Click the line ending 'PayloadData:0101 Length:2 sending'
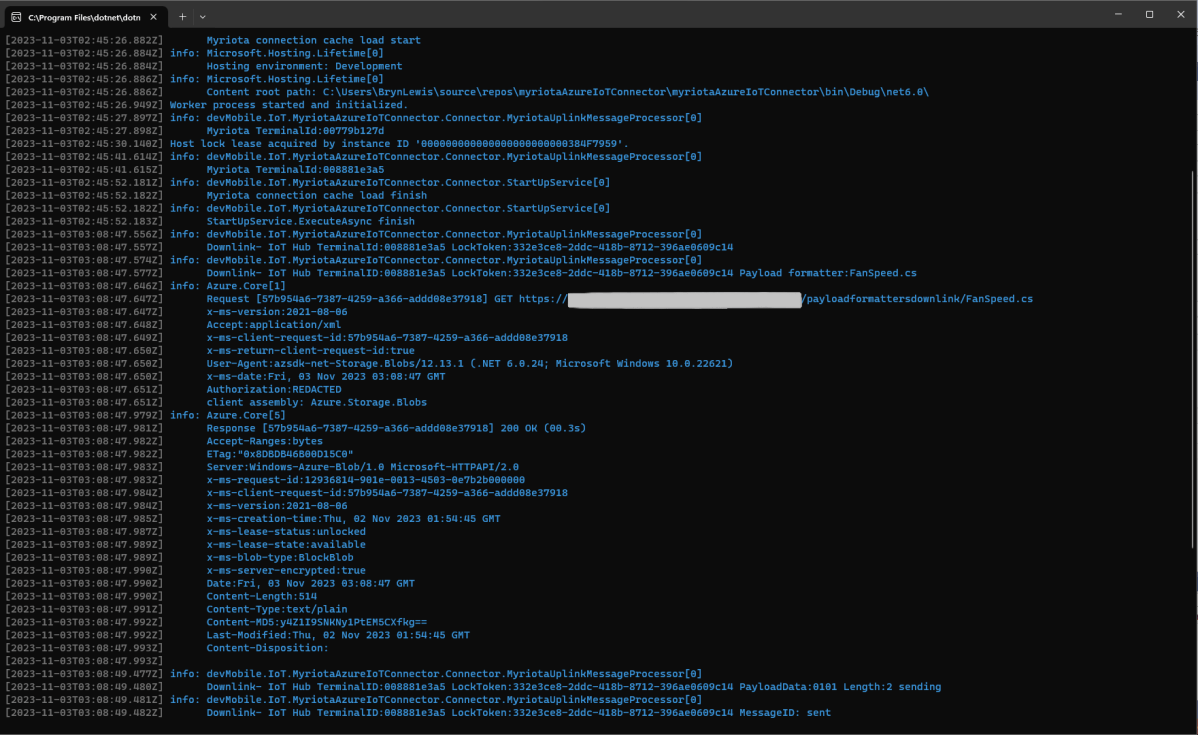The width and height of the screenshot is (1198, 735). 573,688
